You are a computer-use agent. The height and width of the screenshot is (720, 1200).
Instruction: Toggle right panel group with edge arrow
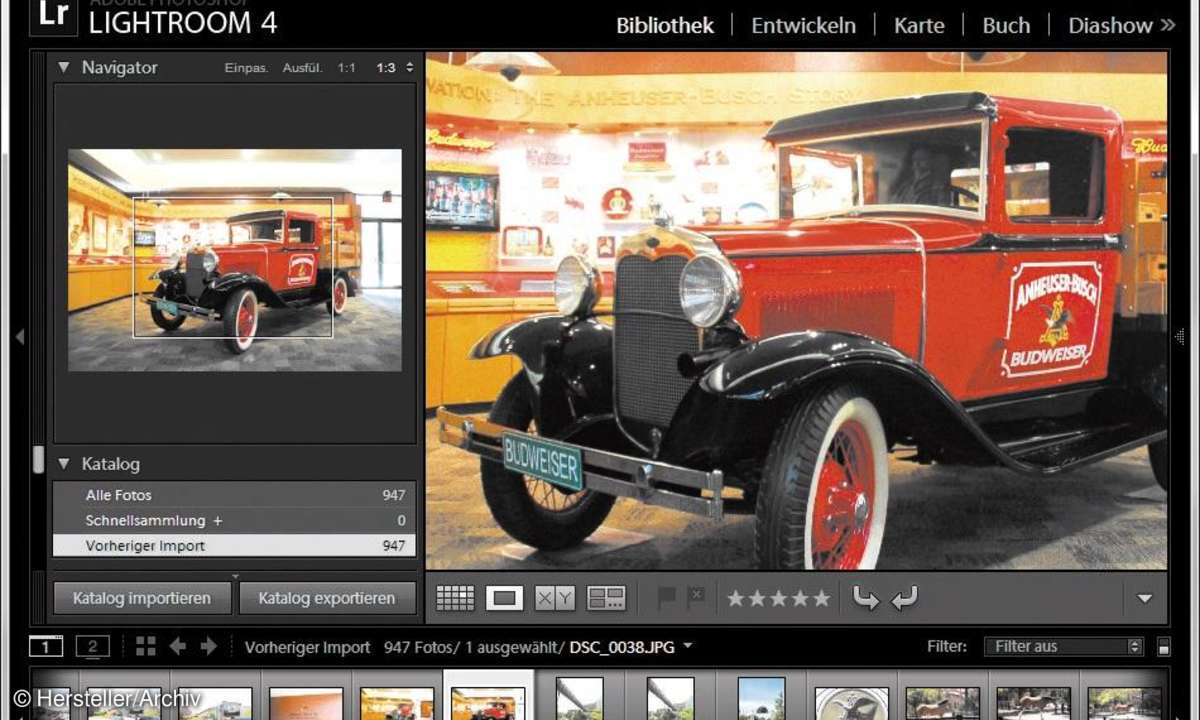click(x=1179, y=337)
